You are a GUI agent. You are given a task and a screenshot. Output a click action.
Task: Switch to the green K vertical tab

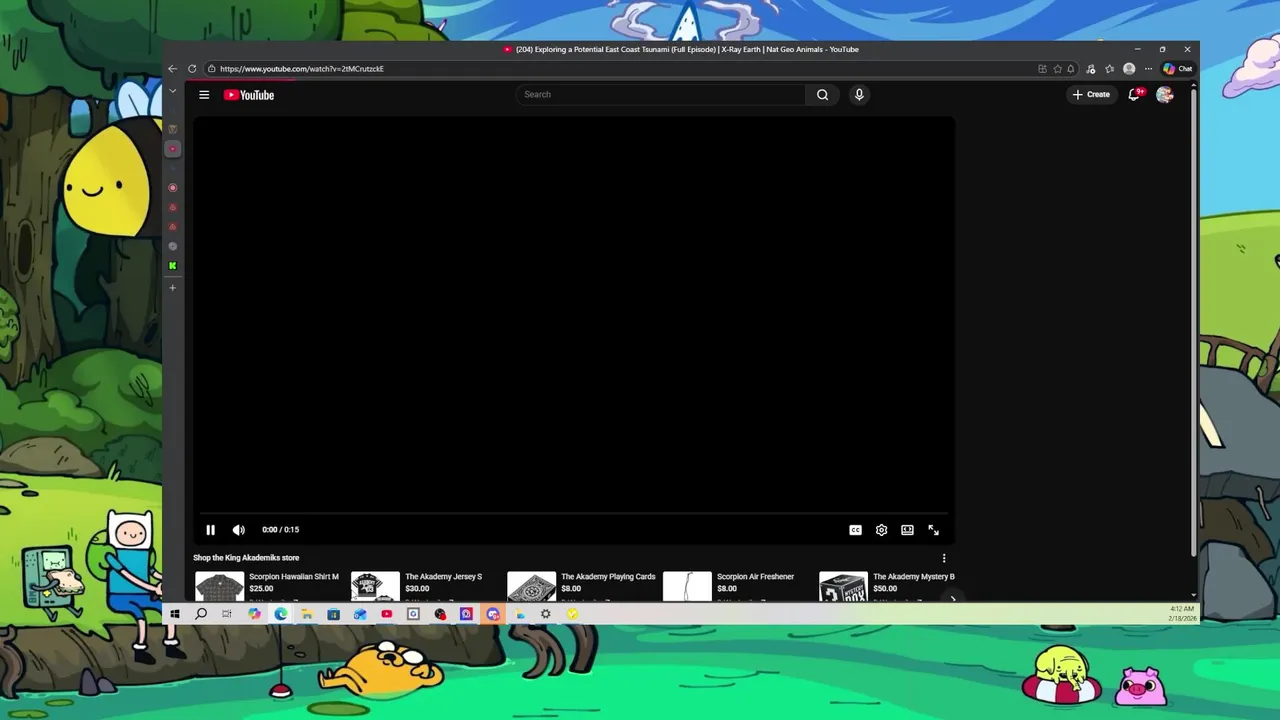pos(172,266)
